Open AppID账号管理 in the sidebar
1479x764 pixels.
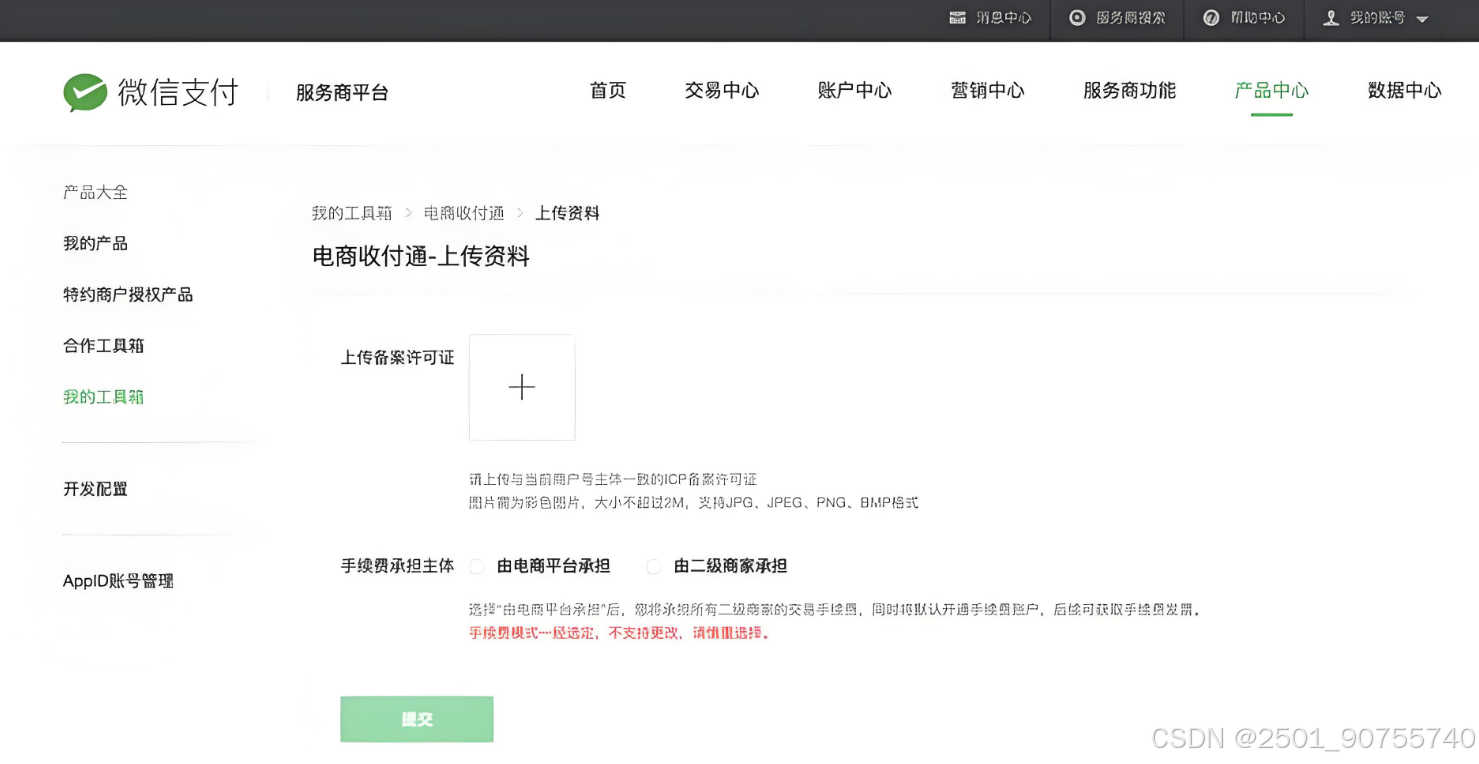118,581
